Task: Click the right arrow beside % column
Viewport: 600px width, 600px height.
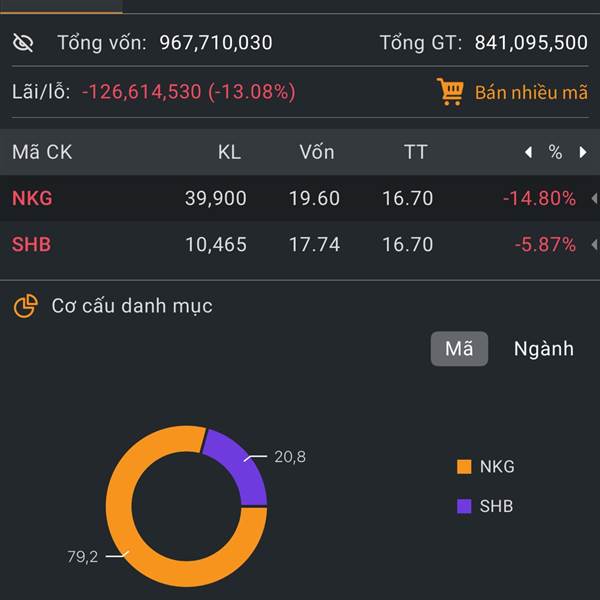Action: tap(583, 152)
